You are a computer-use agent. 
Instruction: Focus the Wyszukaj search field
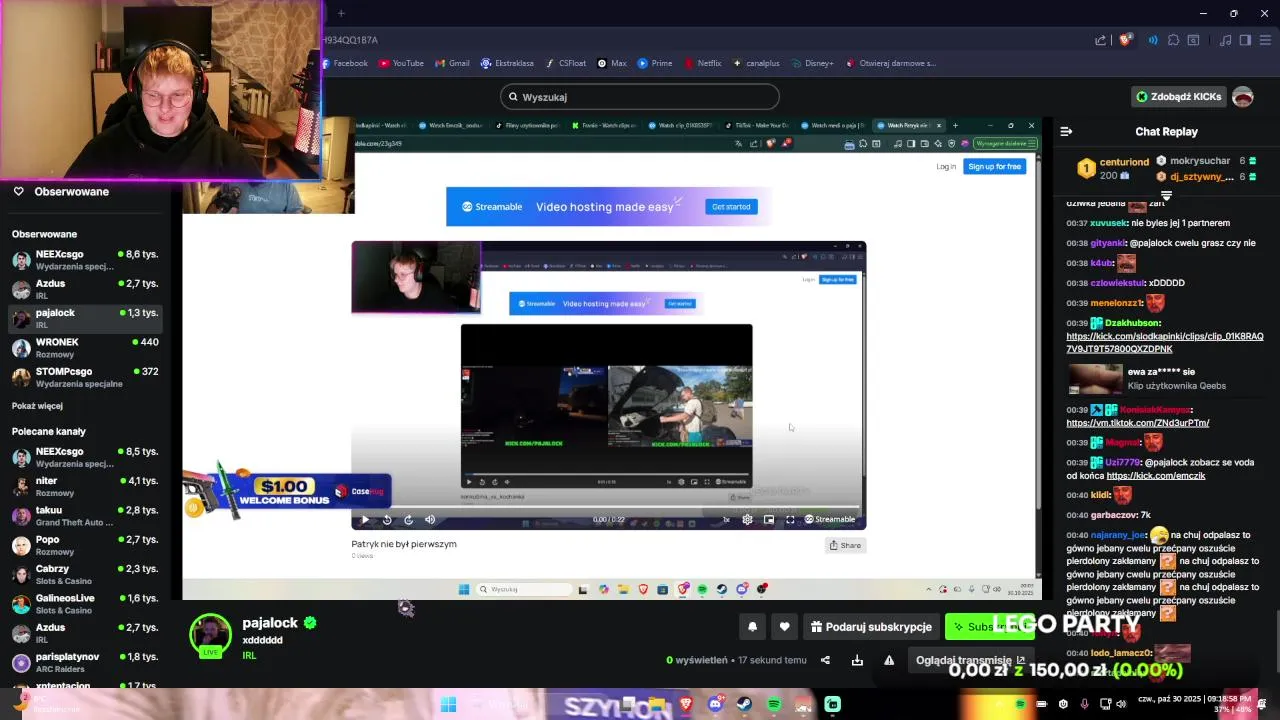coord(640,97)
